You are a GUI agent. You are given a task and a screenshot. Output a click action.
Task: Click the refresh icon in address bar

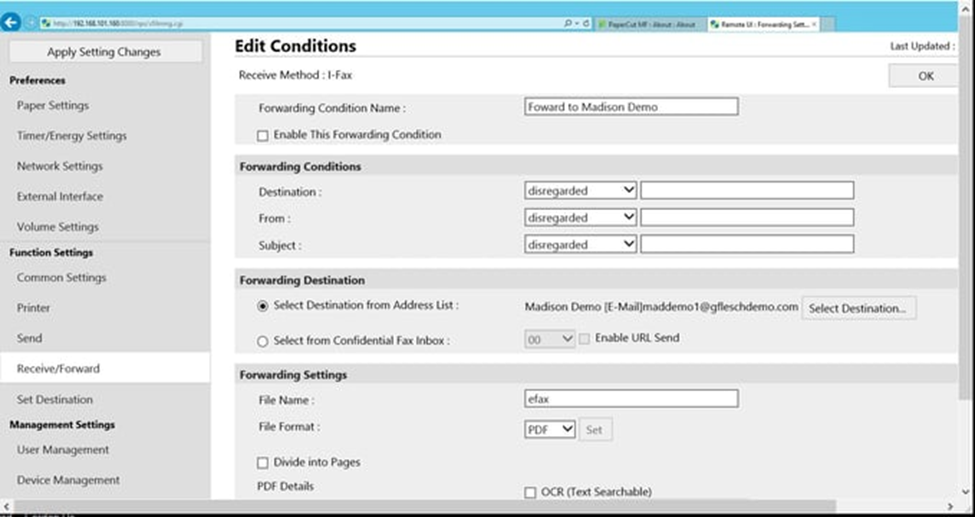pyautogui.click(x=585, y=23)
